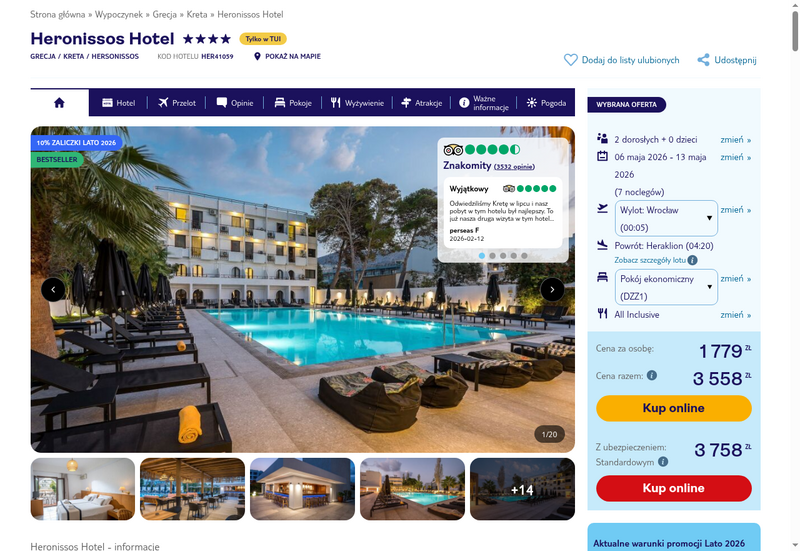Screen dimensions: 800x551
Task: Click info icon next to Cena razem
Action: [652, 375]
